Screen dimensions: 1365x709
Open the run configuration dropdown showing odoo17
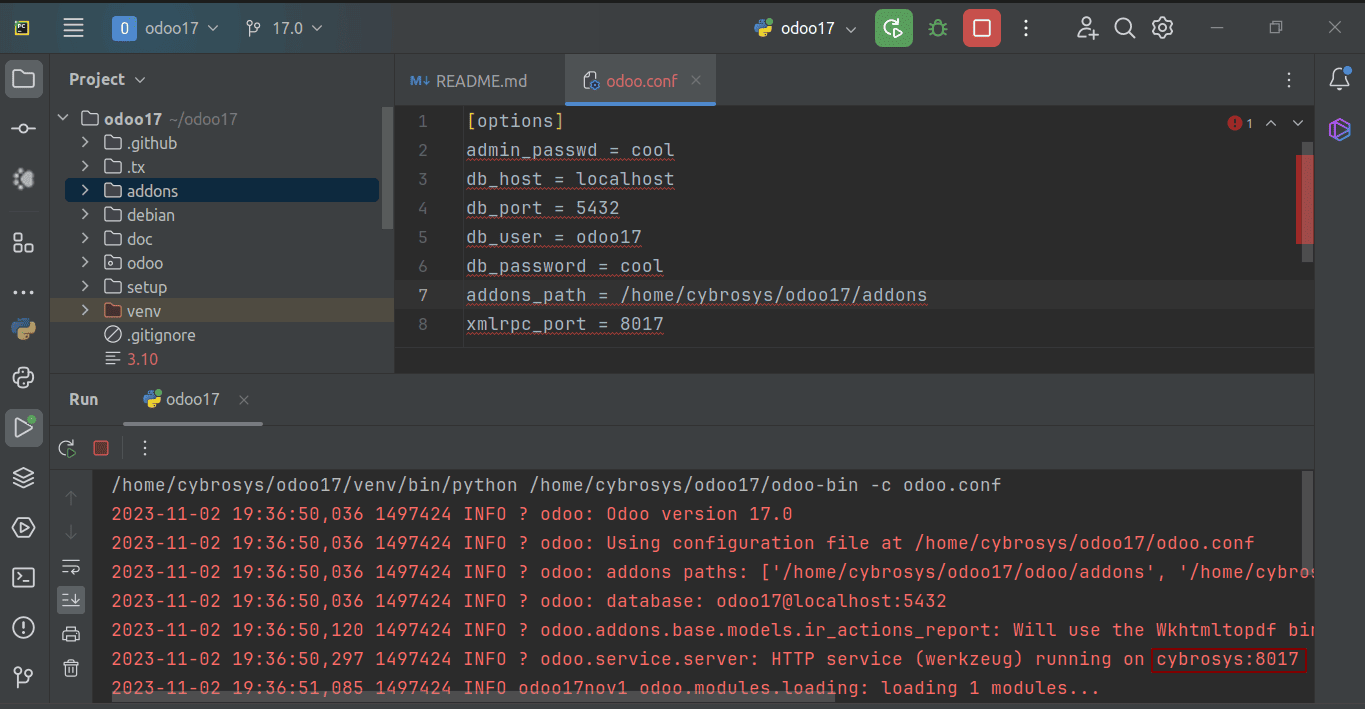806,28
